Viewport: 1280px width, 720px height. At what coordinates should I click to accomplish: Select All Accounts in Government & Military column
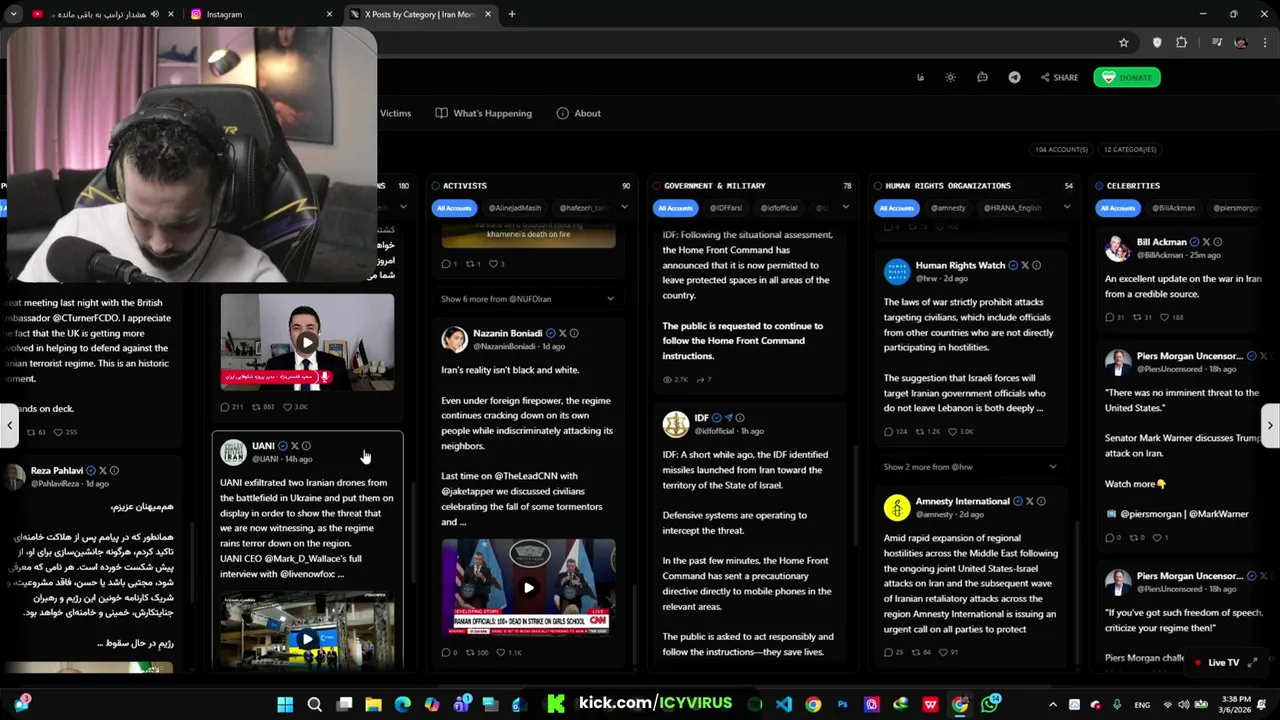coord(675,208)
